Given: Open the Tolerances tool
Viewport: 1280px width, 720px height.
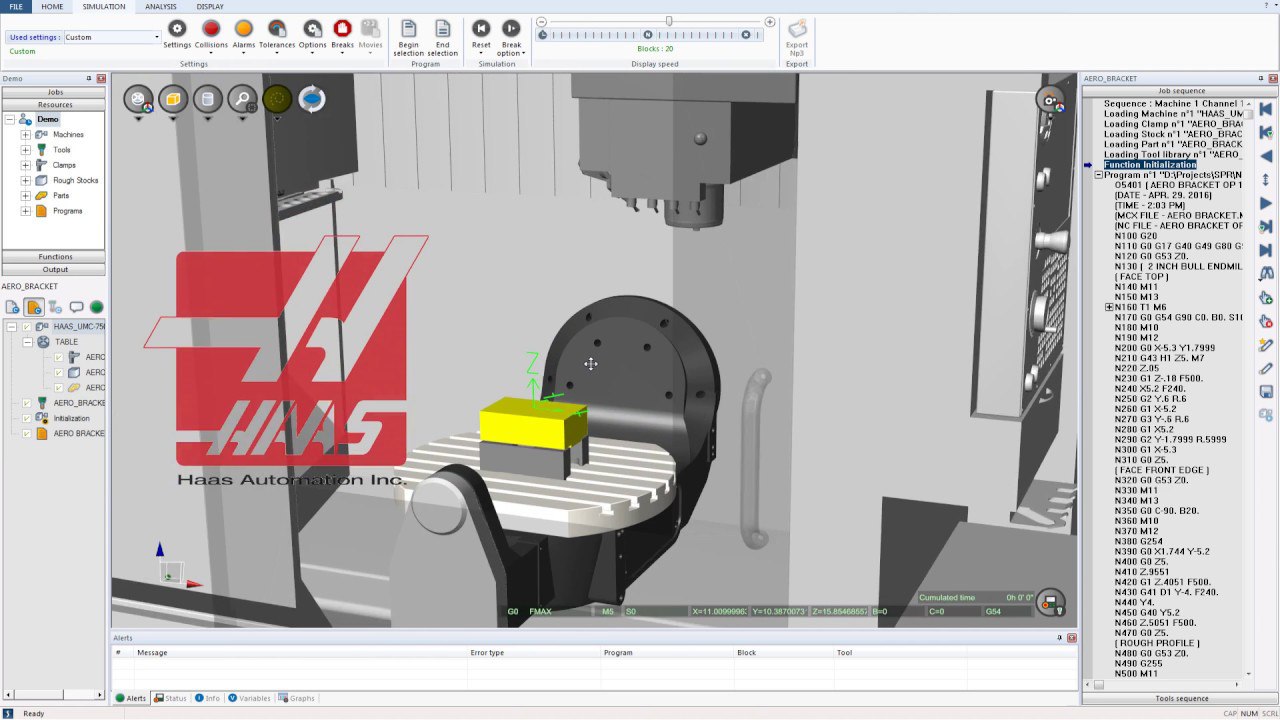Looking at the screenshot, I should point(277,29).
